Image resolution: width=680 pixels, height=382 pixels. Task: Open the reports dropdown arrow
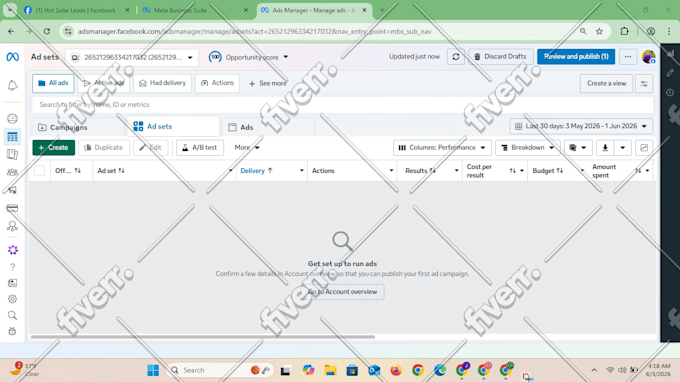pyautogui.click(x=584, y=148)
